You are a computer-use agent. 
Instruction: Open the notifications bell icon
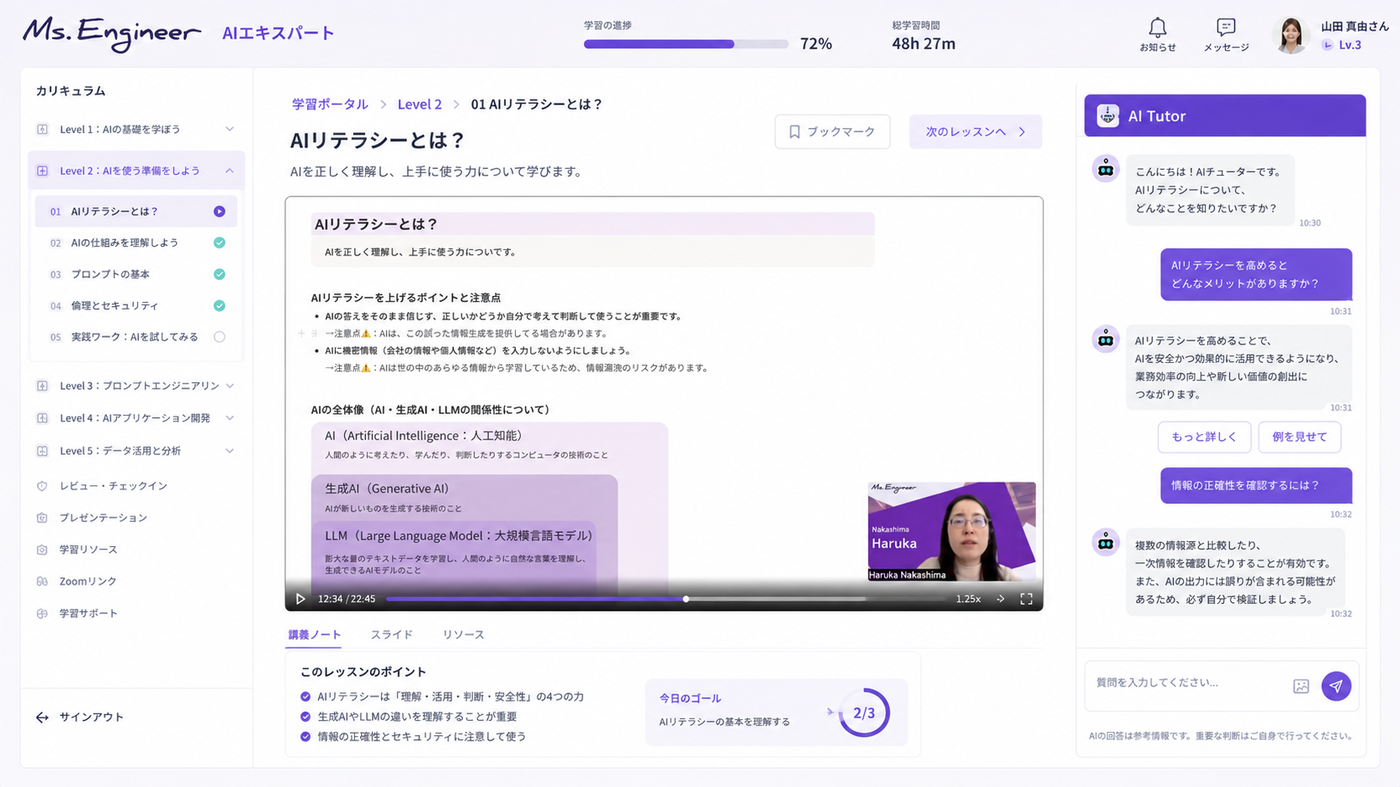point(1157,28)
